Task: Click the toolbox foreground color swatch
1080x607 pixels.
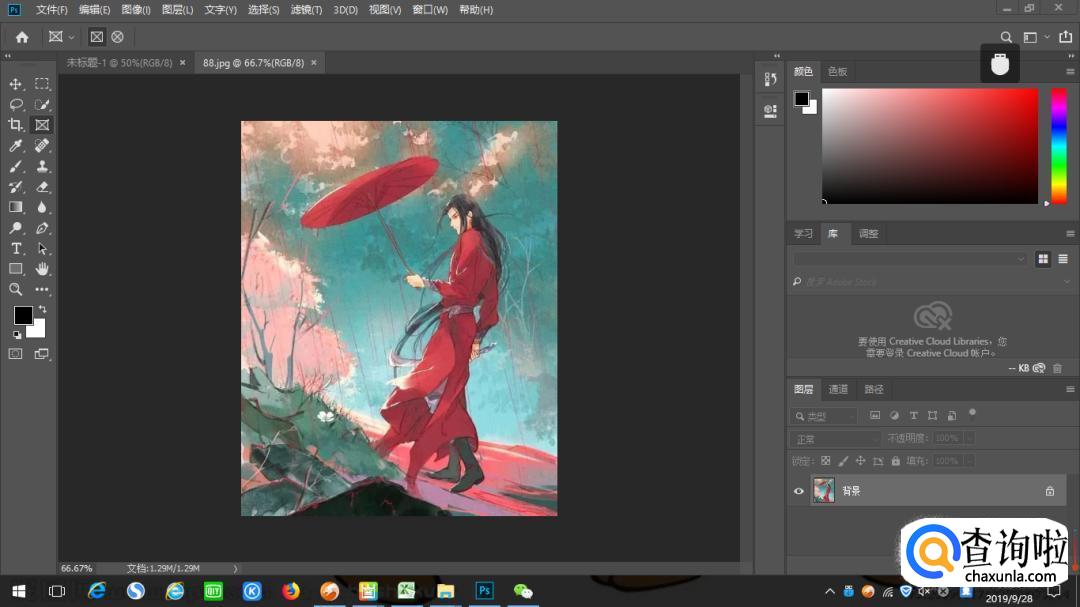Action: pyautogui.click(x=22, y=315)
